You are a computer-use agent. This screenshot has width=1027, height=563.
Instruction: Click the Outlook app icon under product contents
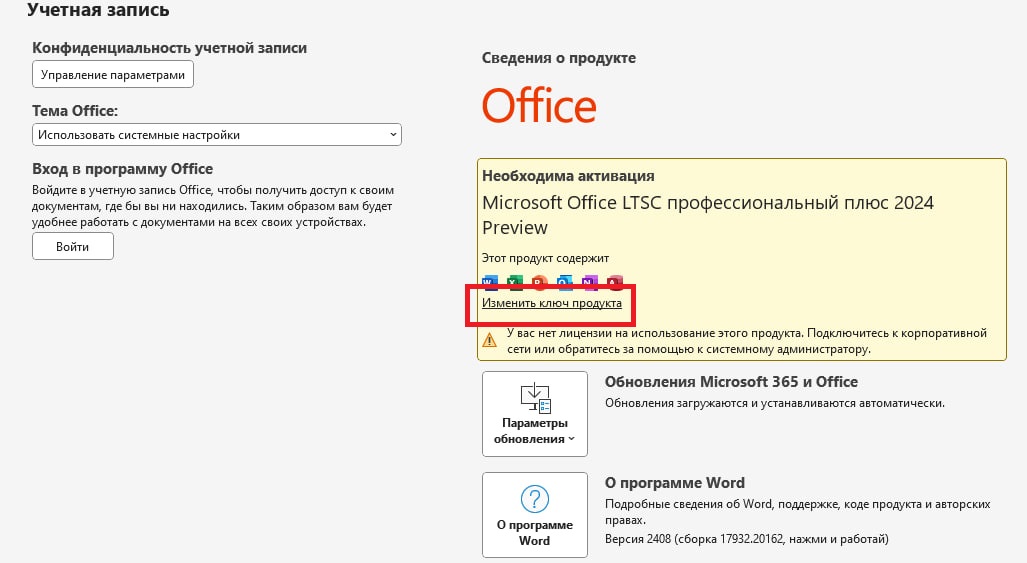[x=565, y=283]
